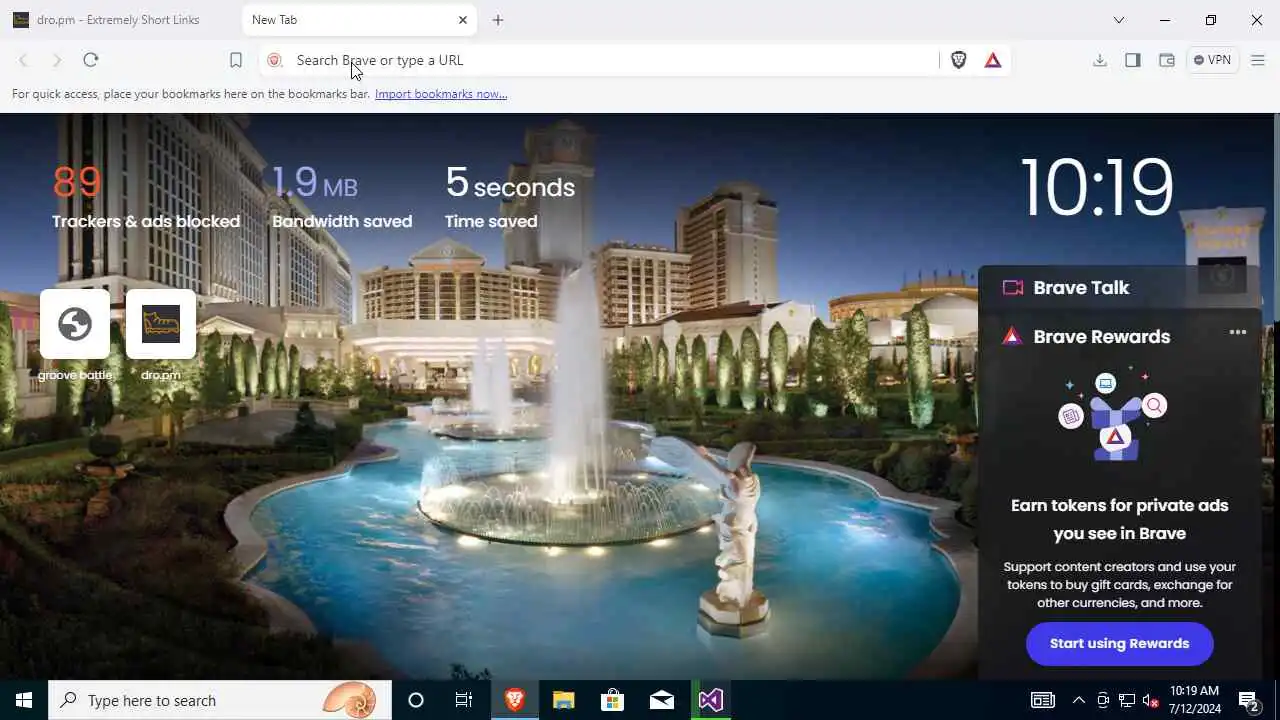Viewport: 1280px width, 720px height.
Task: Click the back navigation arrow
Action: pyautogui.click(x=24, y=60)
